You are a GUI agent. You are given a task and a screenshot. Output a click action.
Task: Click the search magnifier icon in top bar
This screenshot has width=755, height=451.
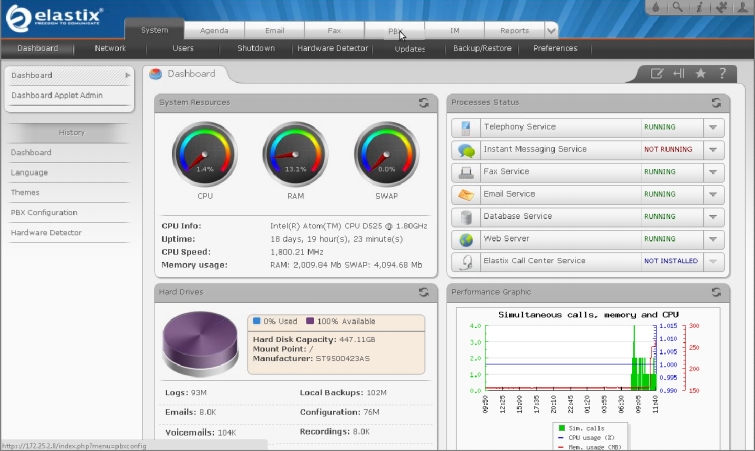pos(679,8)
